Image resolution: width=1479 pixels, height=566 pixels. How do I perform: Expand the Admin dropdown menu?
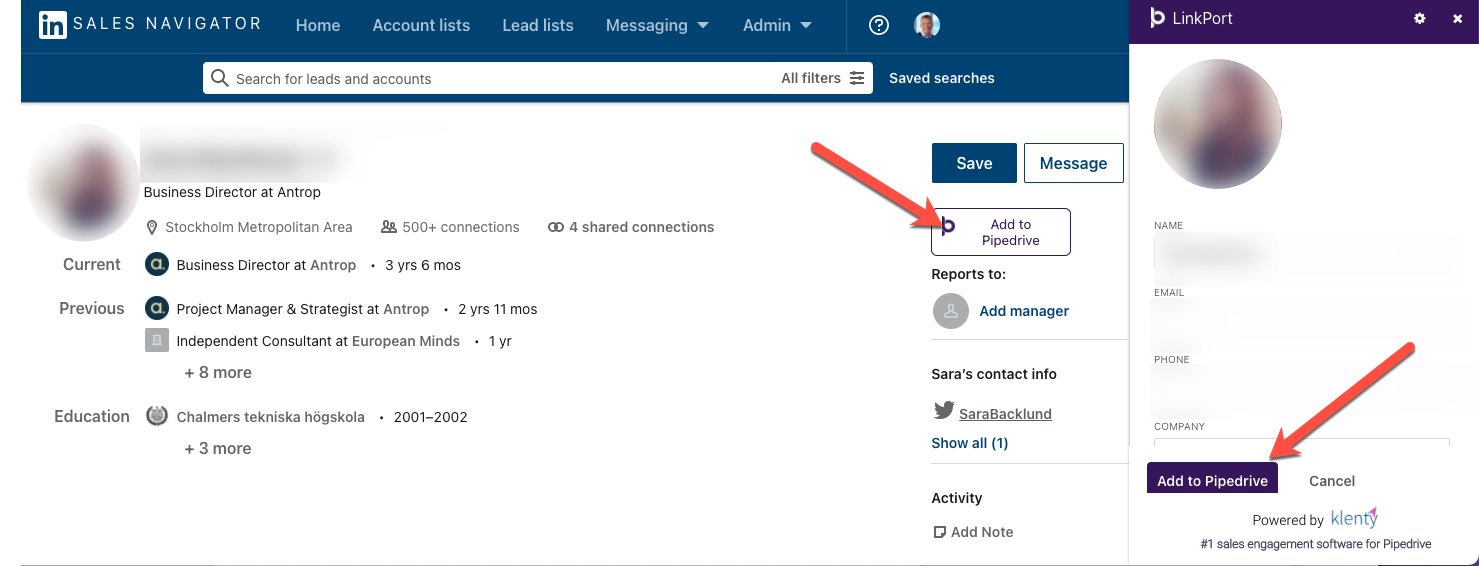point(777,25)
